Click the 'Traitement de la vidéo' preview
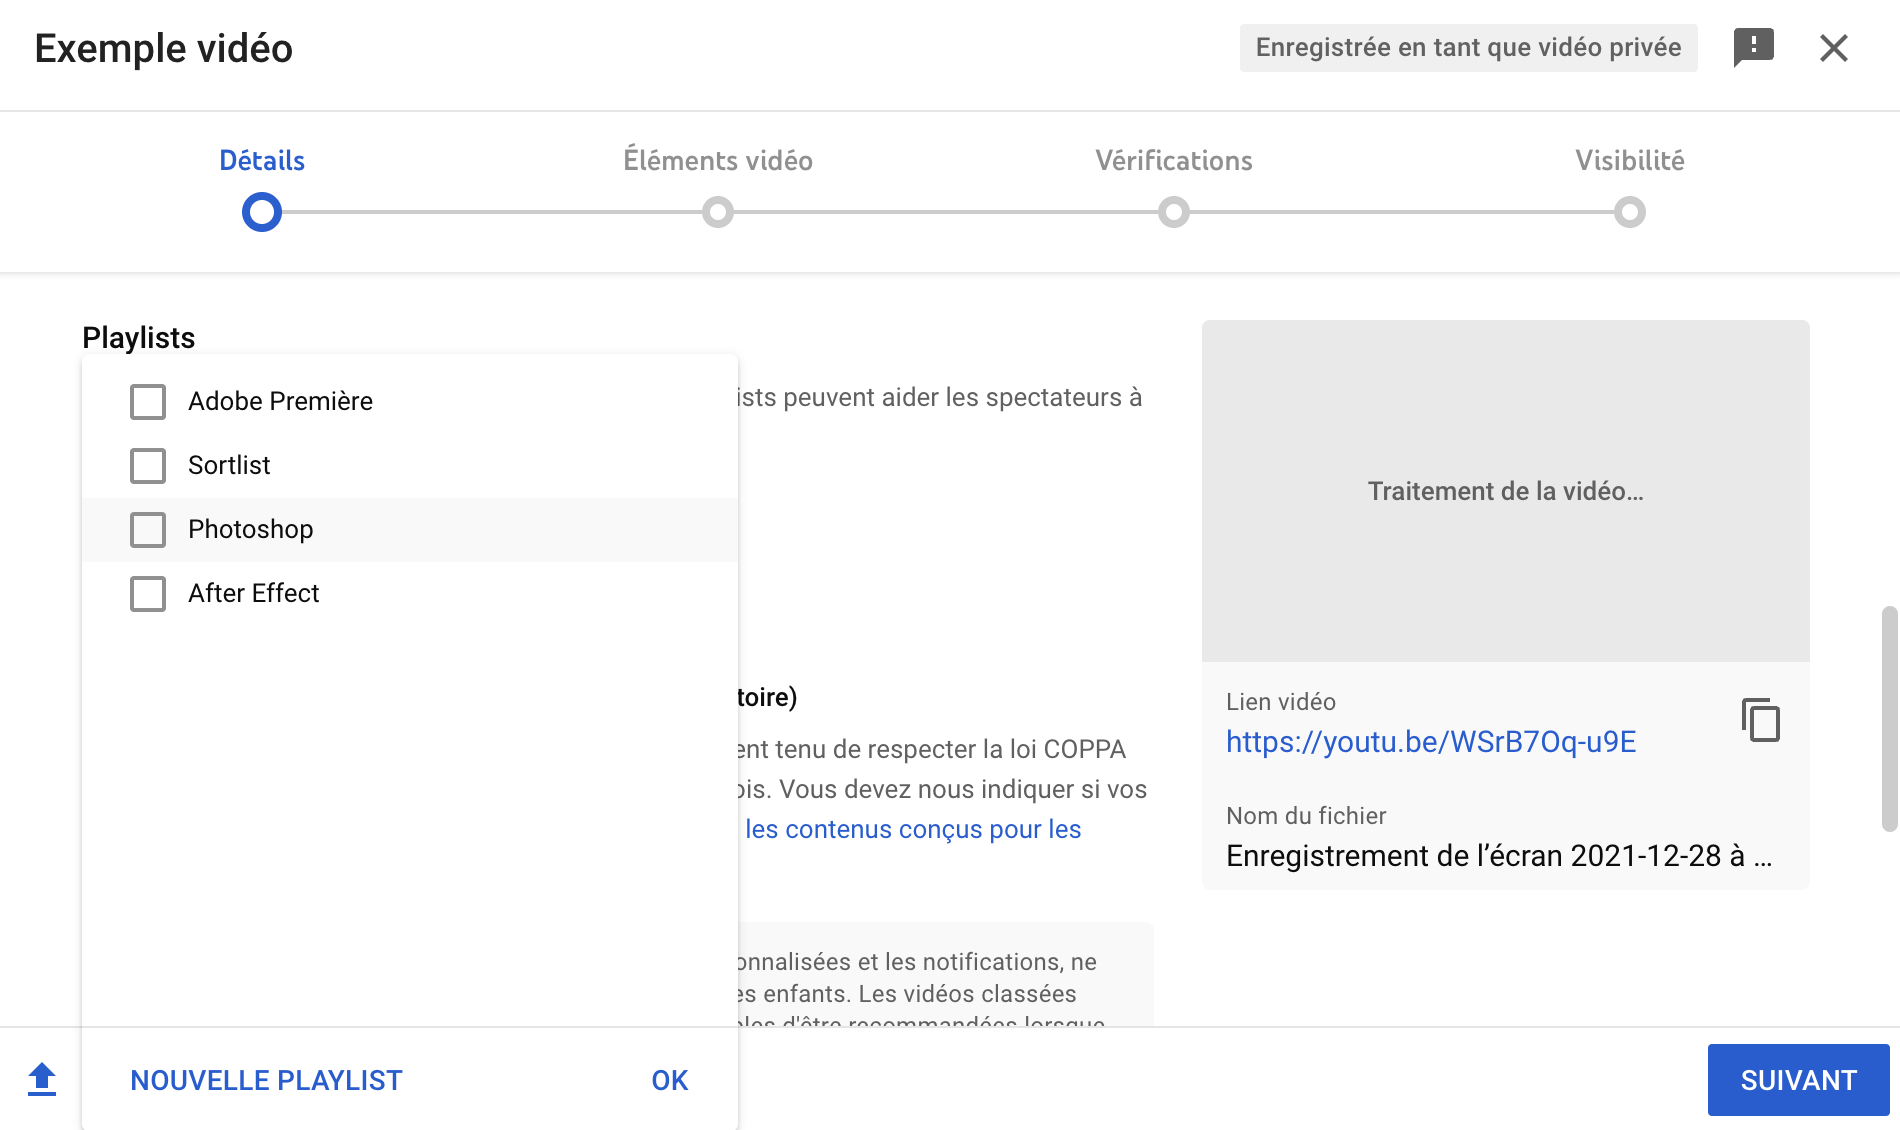This screenshot has width=1900, height=1130. (x=1506, y=491)
